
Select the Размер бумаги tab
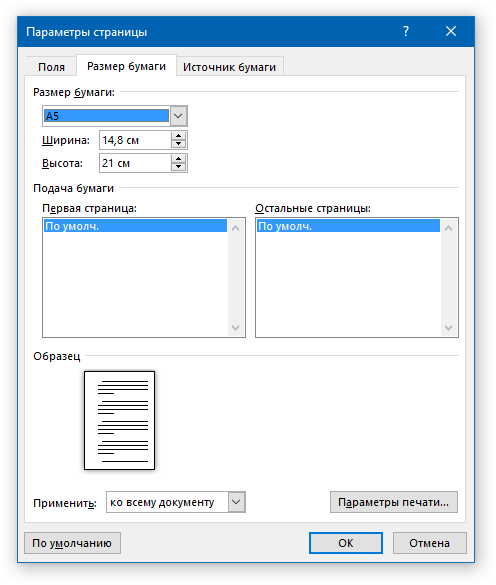tap(126, 66)
